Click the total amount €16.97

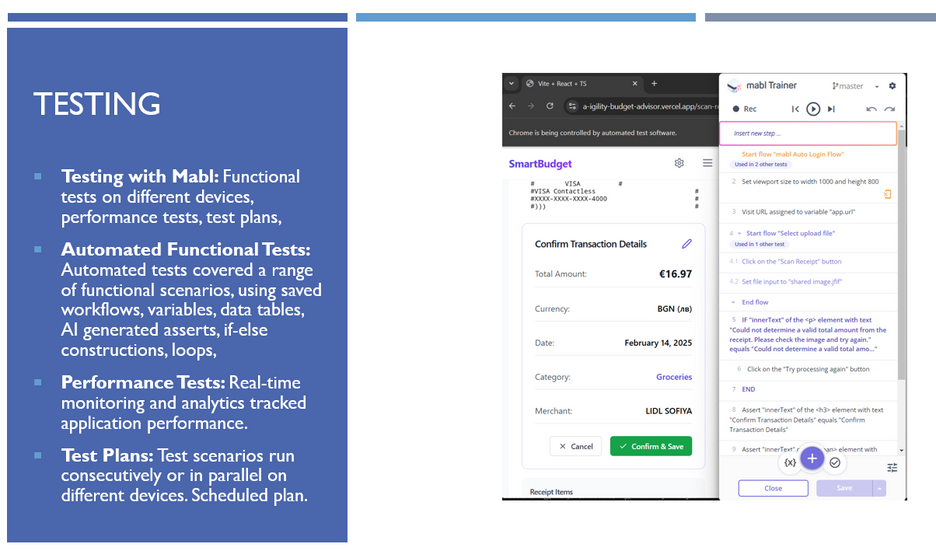point(675,274)
